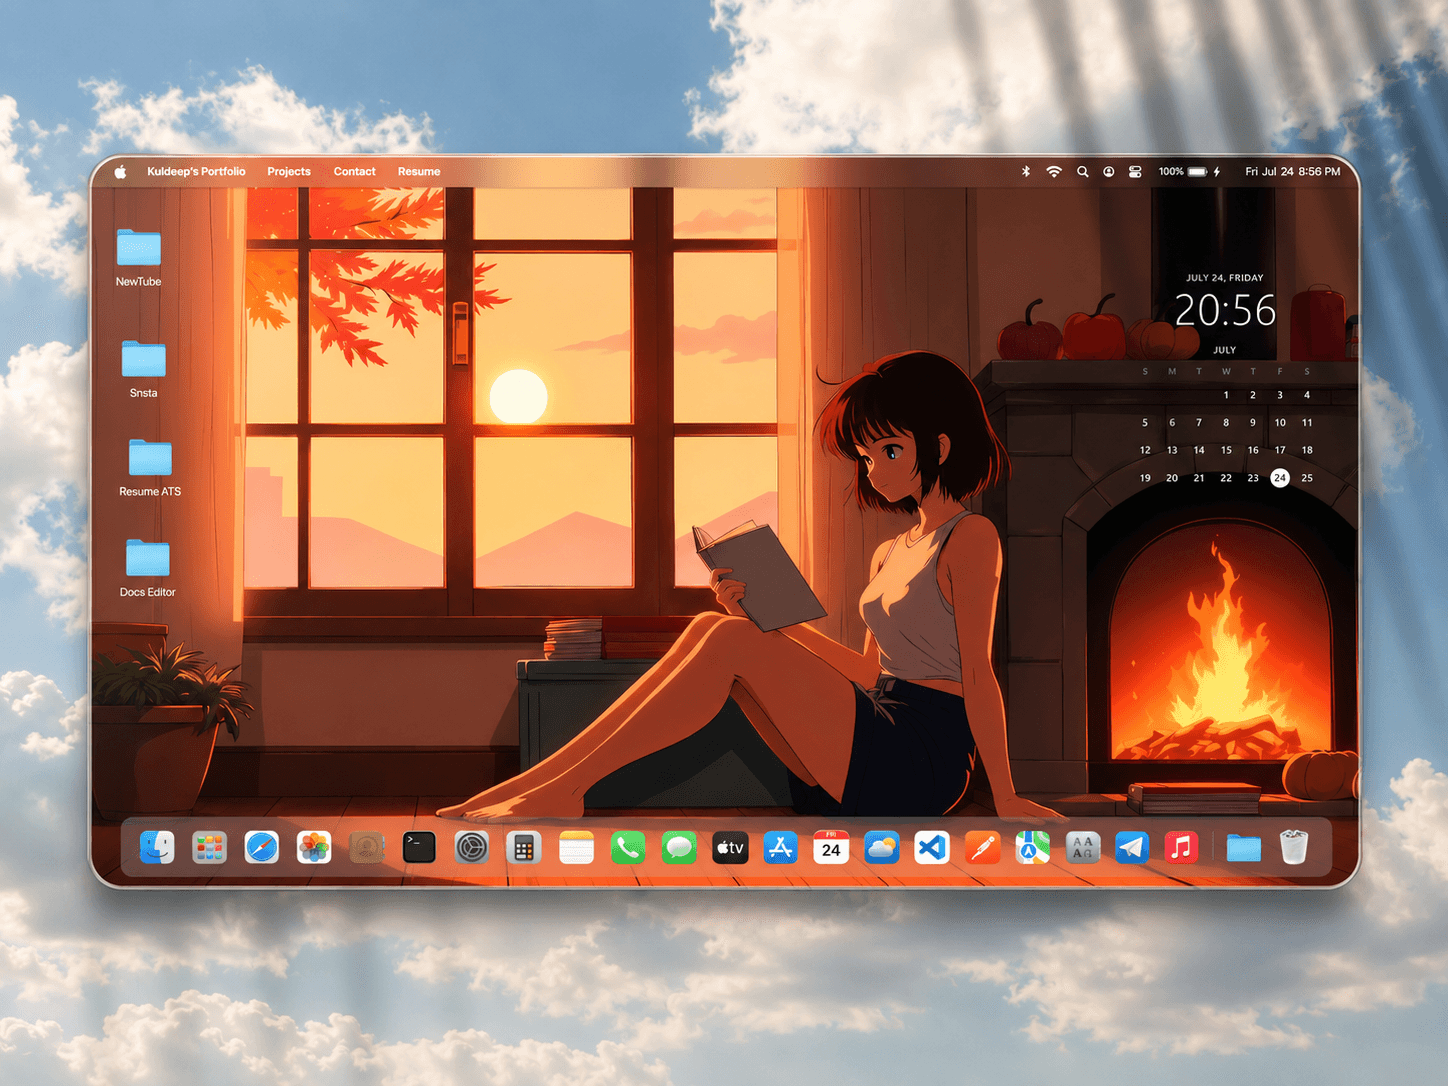Screen dimensions: 1448x1086
Task: Launch Safari from the dock
Action: pos(262,848)
